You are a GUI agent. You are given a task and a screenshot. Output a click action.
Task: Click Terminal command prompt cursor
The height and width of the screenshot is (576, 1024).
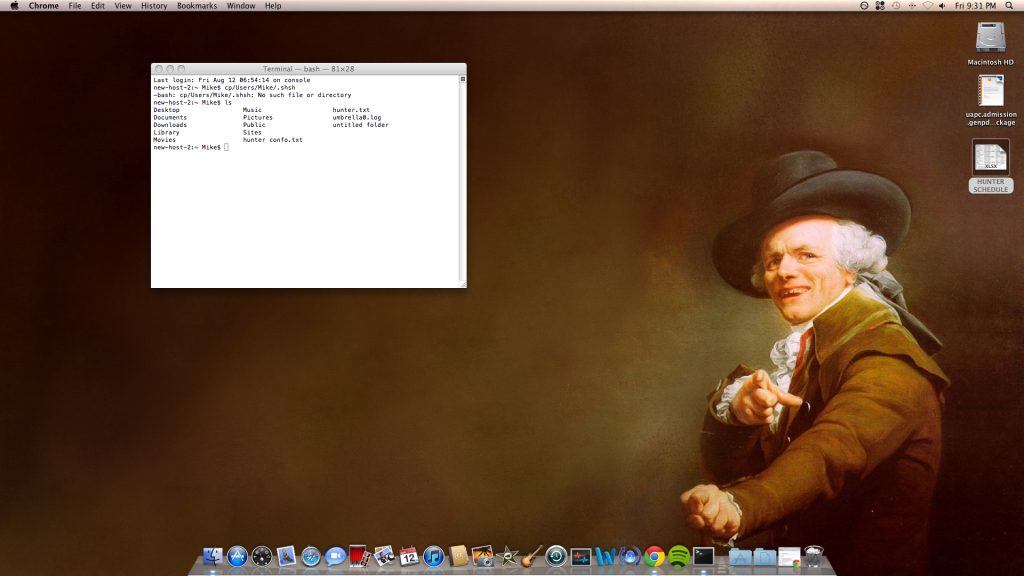[x=227, y=148]
